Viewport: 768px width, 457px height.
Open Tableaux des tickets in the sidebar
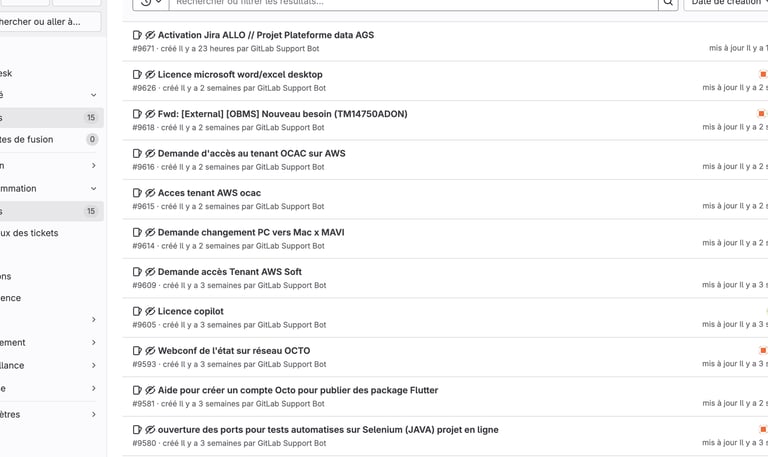30,233
